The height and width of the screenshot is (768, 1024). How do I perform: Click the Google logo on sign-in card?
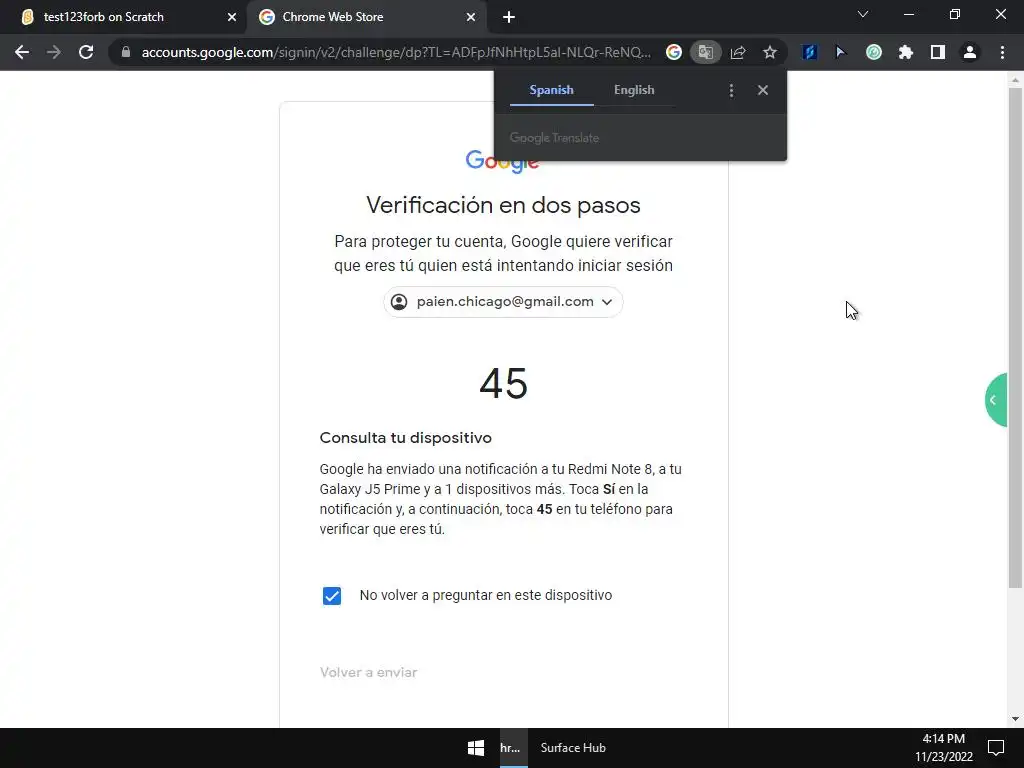[x=503, y=161]
